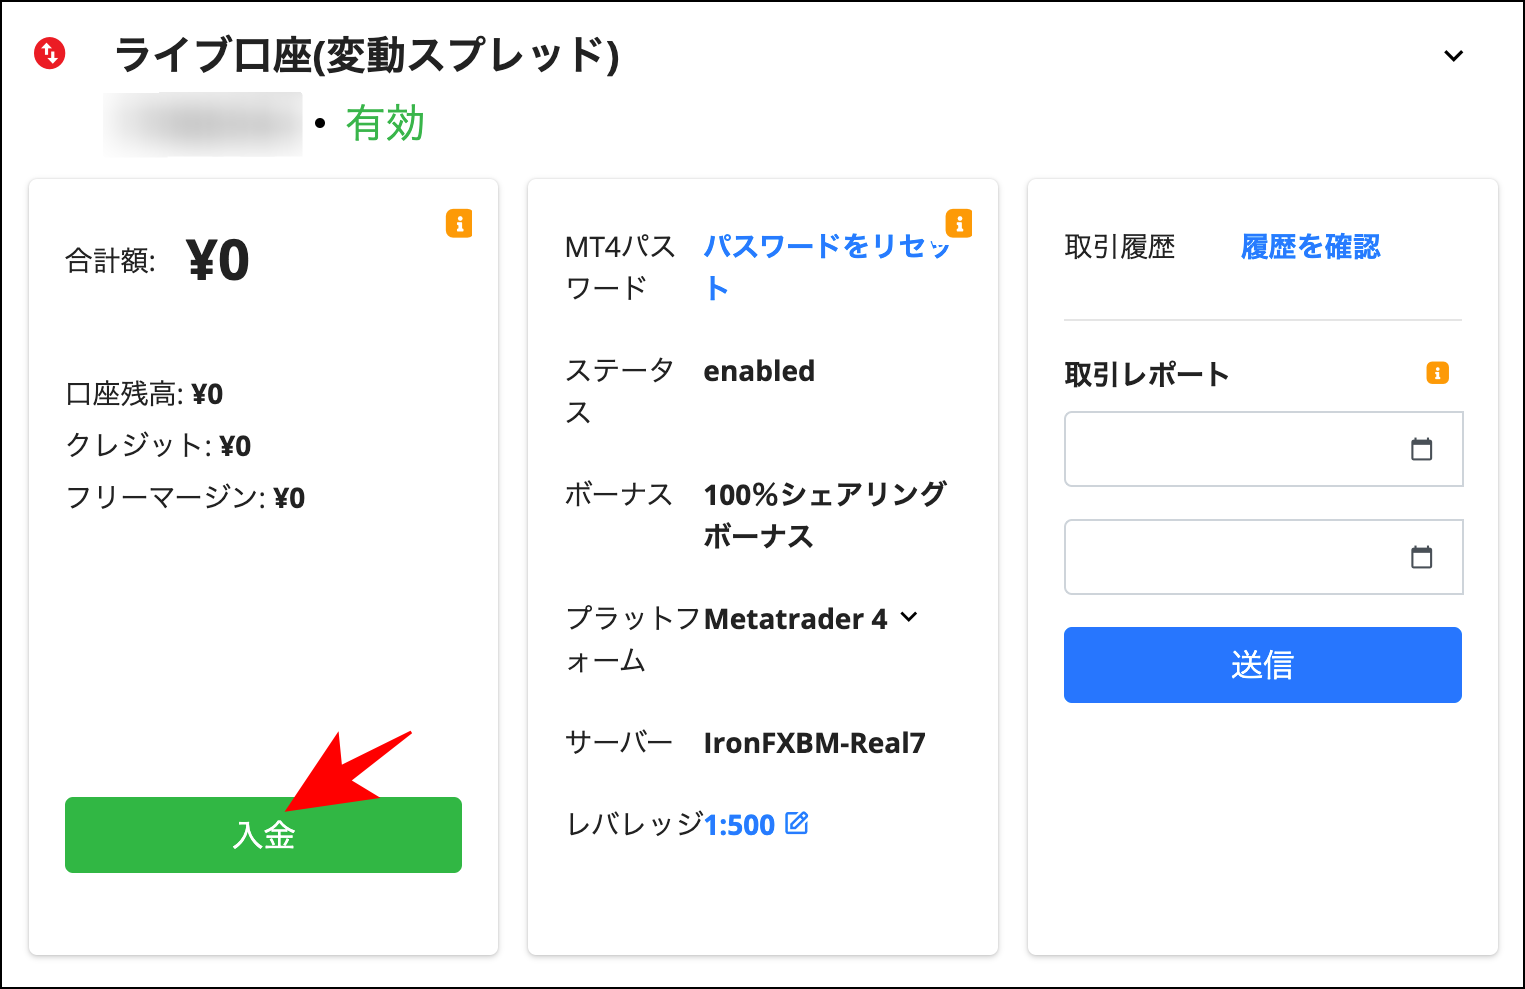Viewport: 1525px width, 989px height.
Task: Click the 入金 deposit button
Action: pos(263,835)
